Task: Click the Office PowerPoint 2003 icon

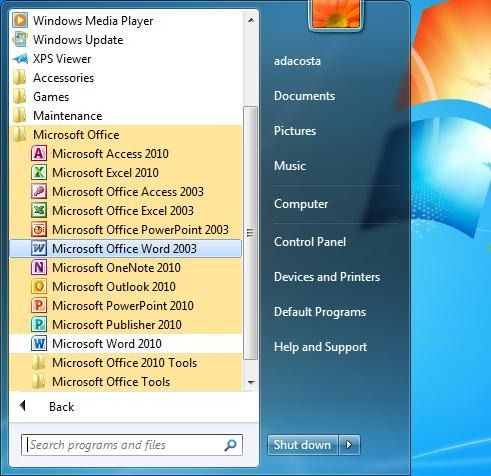Action: tap(39, 230)
